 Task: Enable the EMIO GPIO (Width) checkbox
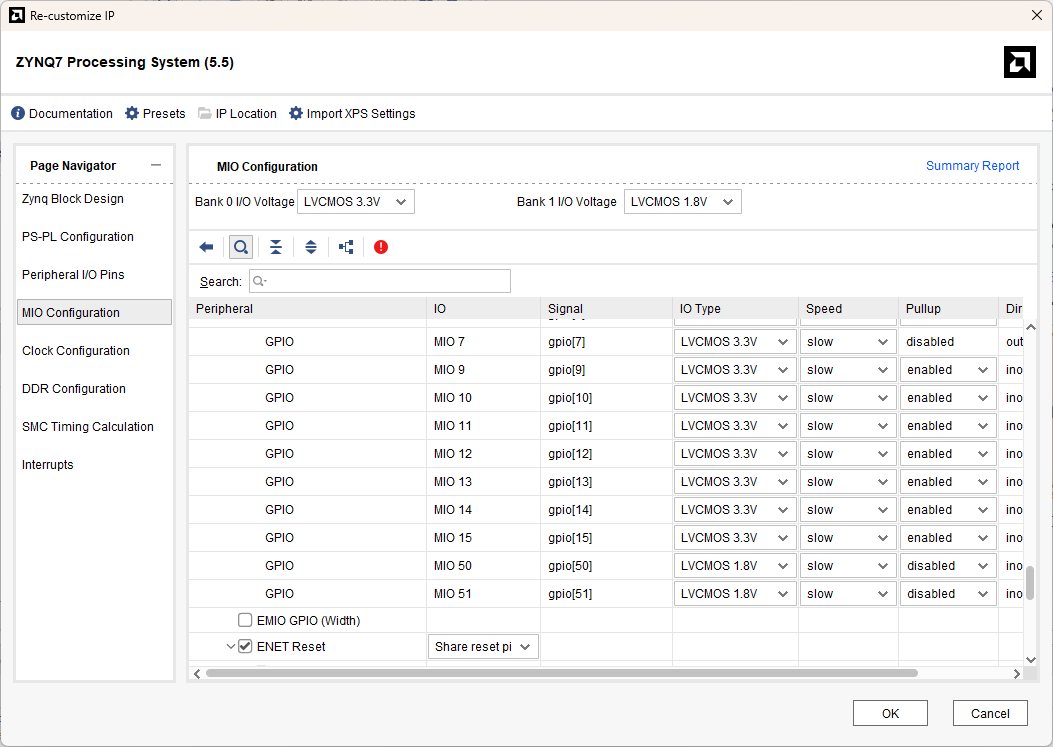point(245,621)
